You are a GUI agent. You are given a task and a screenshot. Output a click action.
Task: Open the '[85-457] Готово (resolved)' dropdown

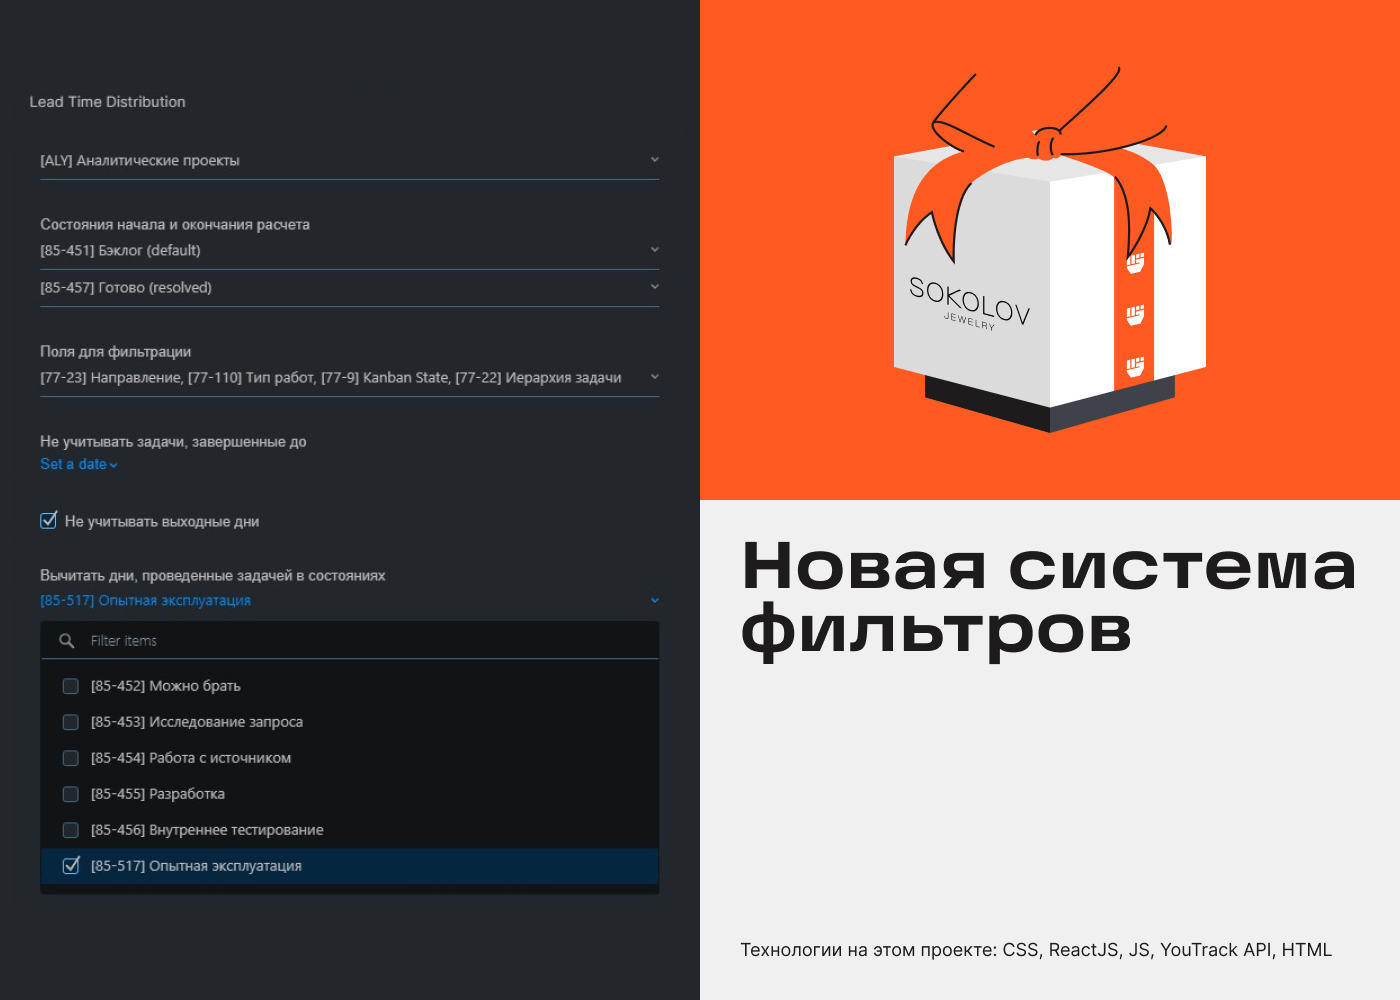coord(349,287)
